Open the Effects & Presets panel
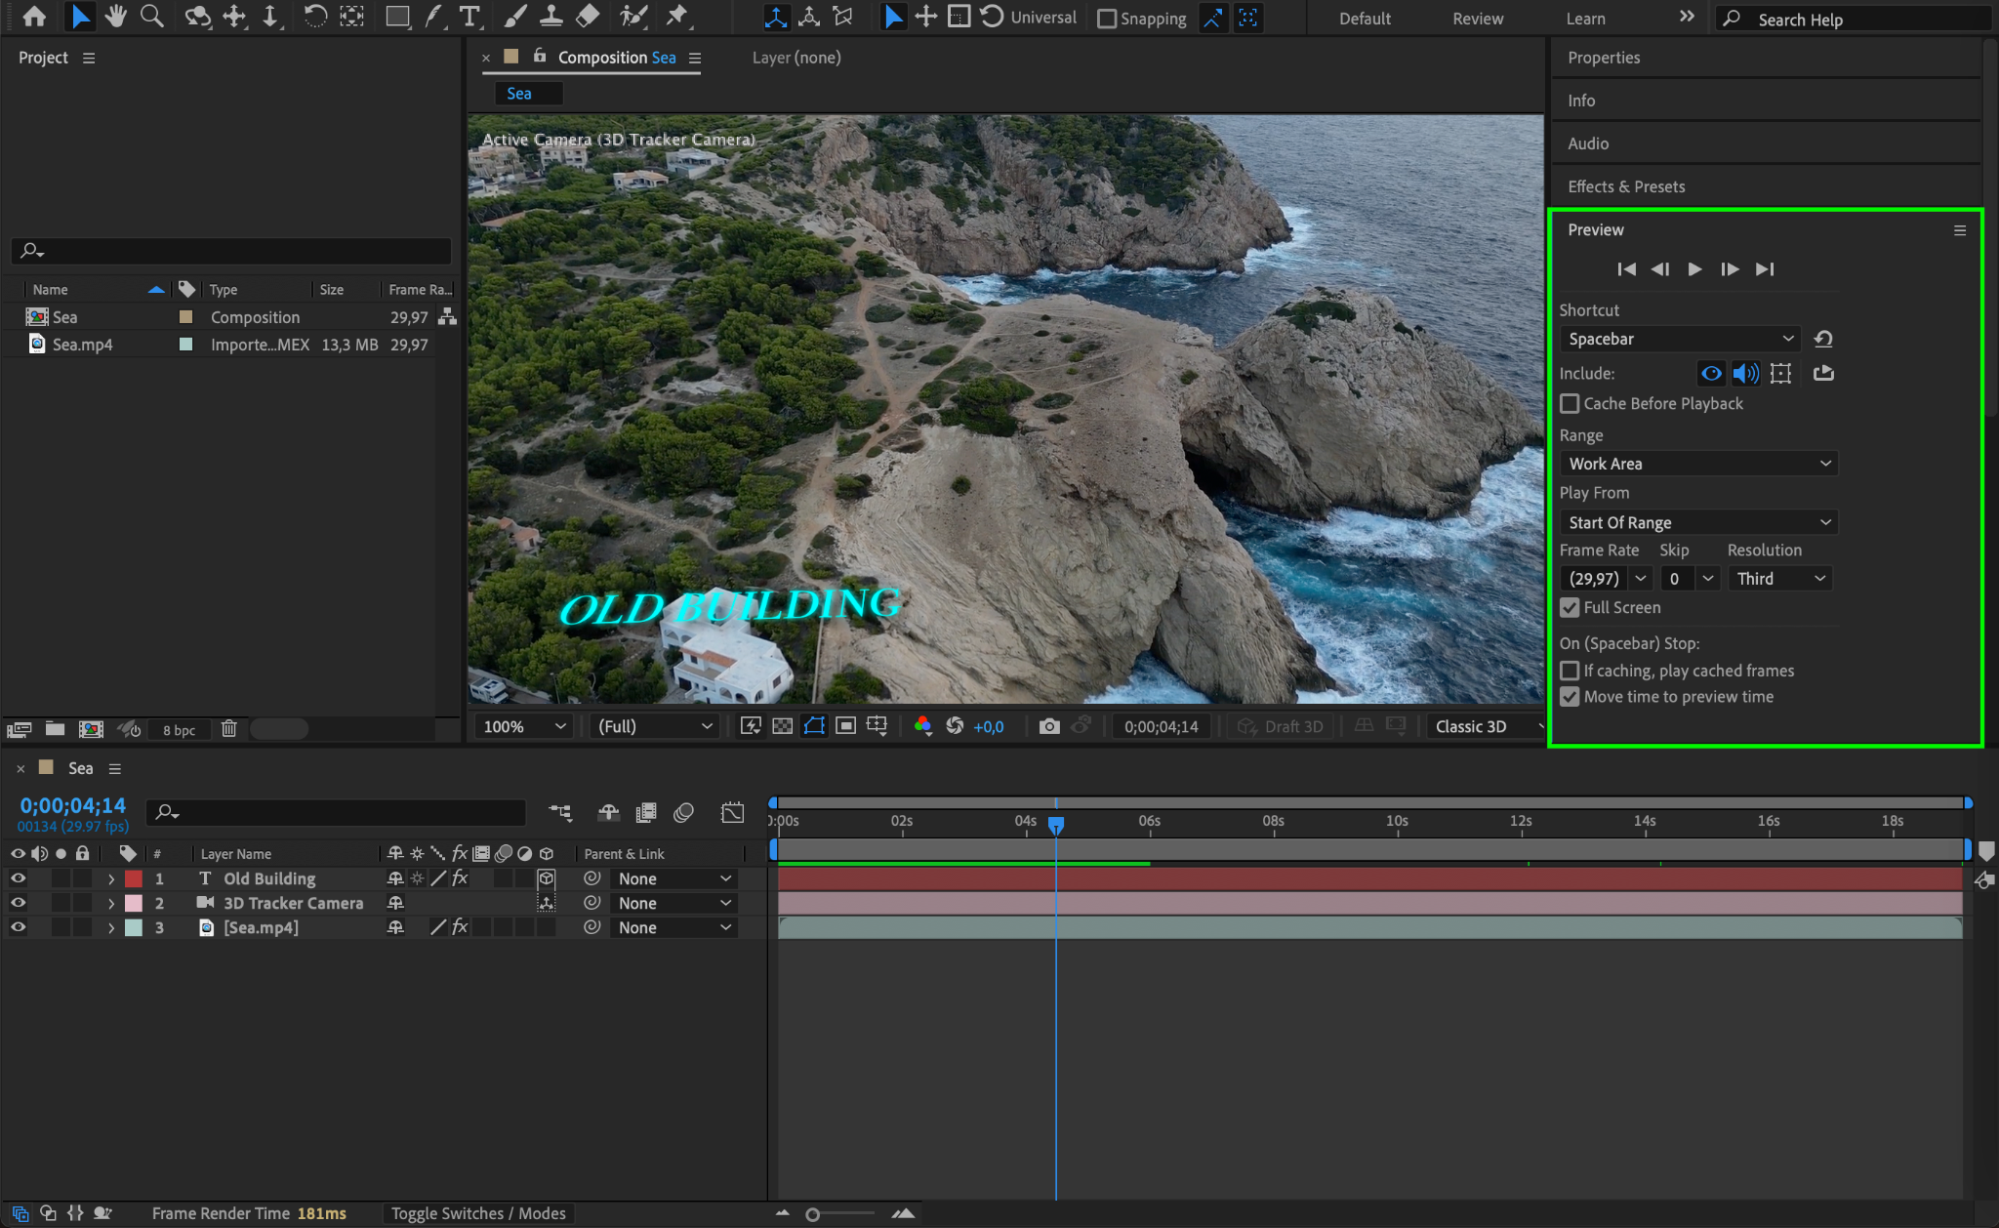The height and width of the screenshot is (1228, 1999). point(1626,186)
